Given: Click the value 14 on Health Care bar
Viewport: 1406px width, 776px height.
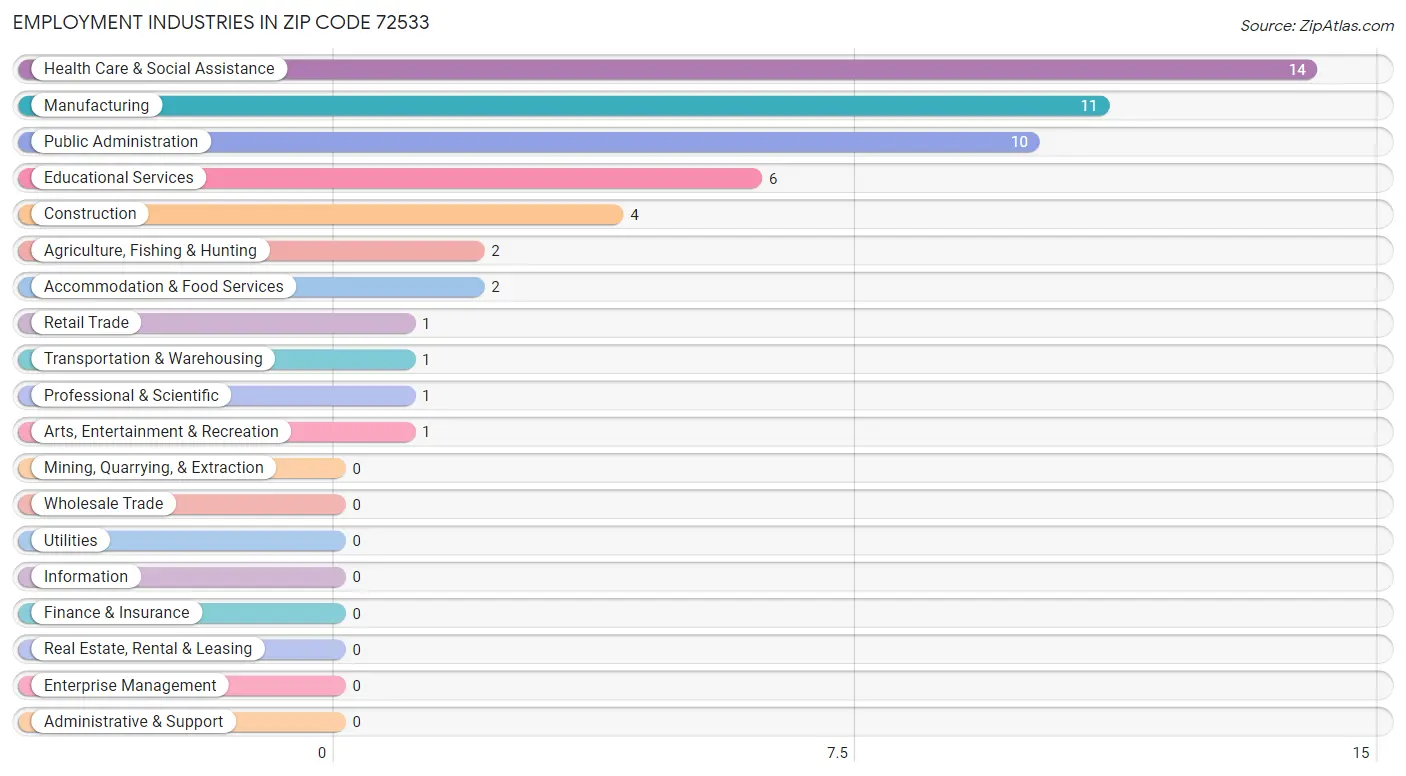Looking at the screenshot, I should (1297, 70).
